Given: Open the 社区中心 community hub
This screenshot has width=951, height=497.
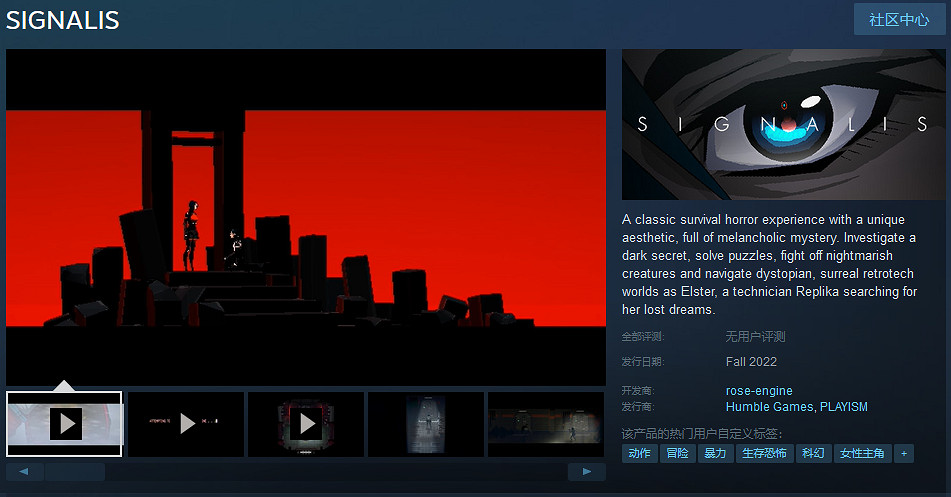Looking at the screenshot, I should [x=899, y=20].
